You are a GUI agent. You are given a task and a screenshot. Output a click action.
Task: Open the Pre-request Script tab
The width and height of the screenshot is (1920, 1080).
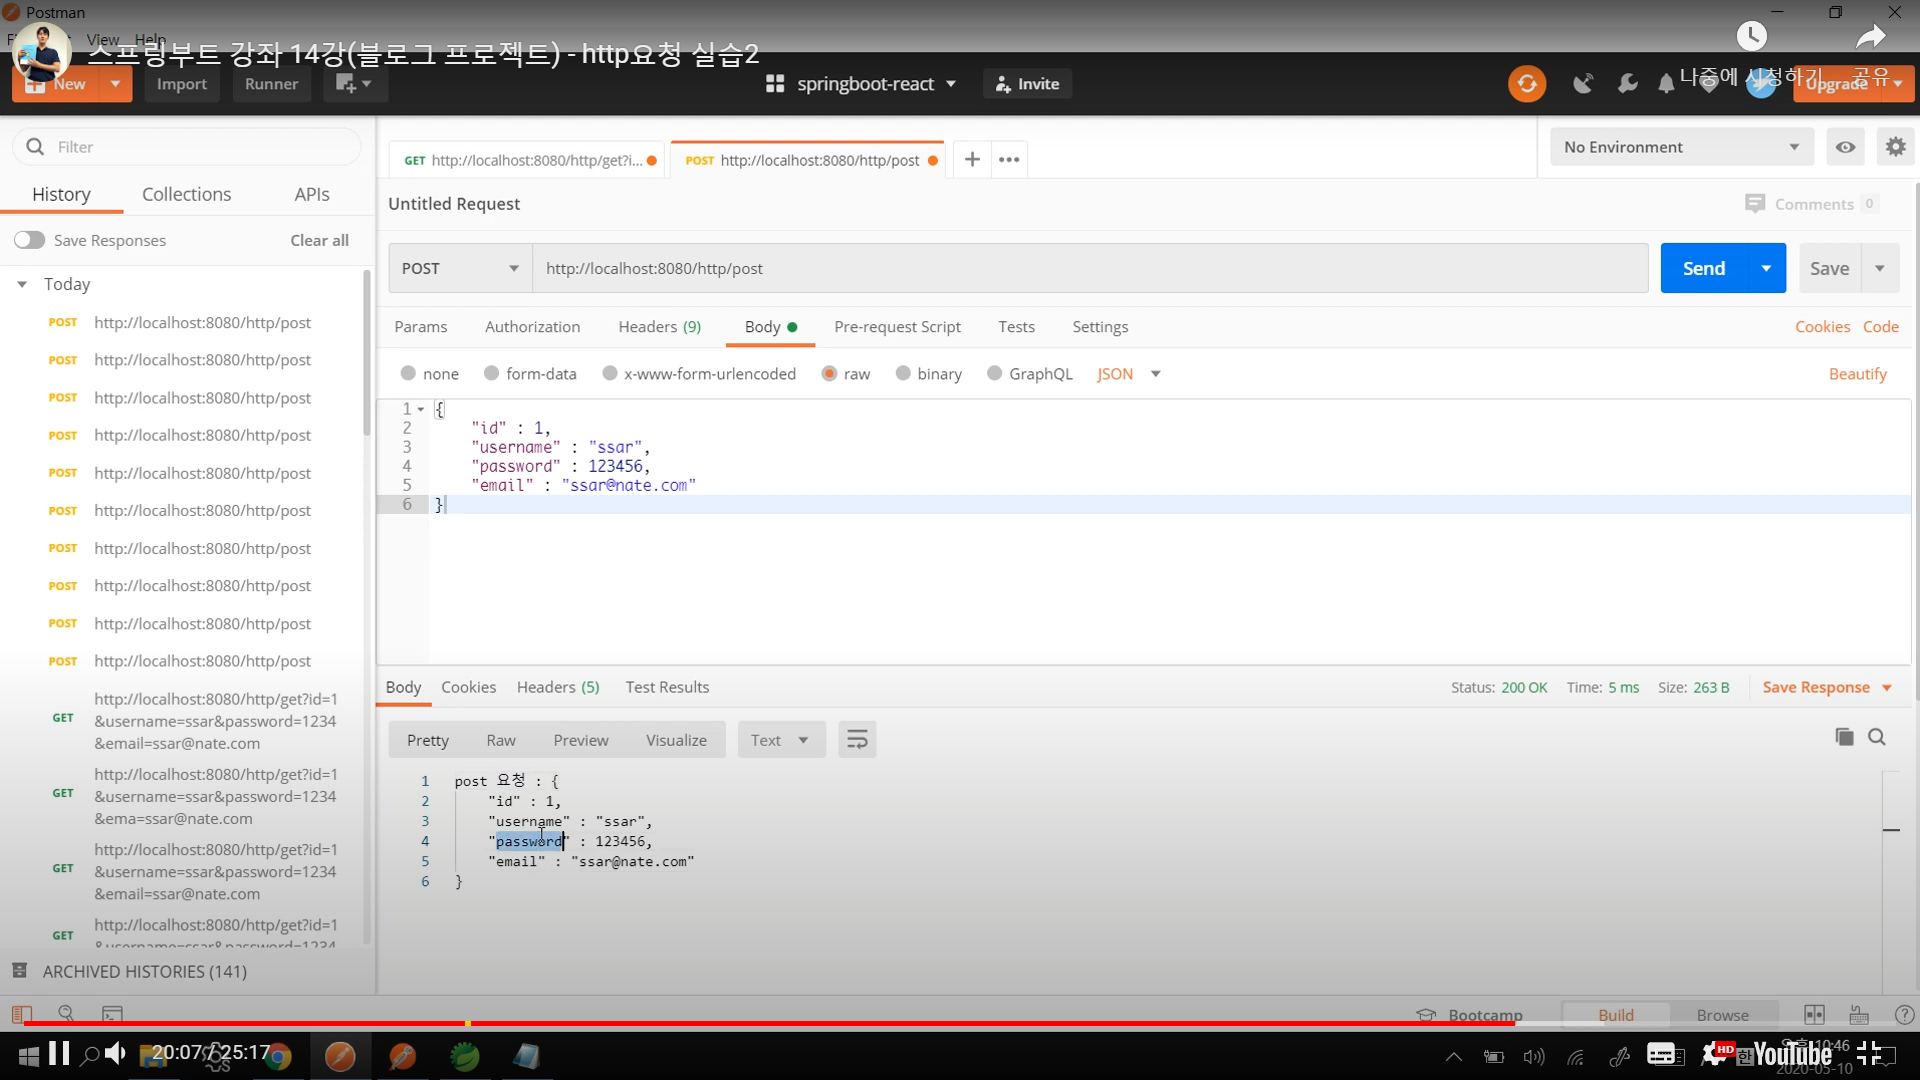(897, 327)
